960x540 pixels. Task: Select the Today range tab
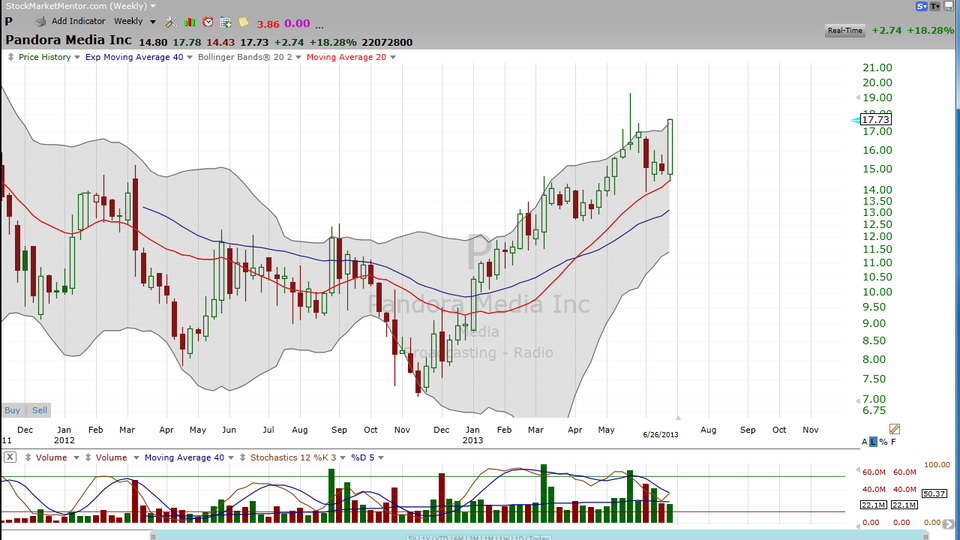(x=539, y=538)
